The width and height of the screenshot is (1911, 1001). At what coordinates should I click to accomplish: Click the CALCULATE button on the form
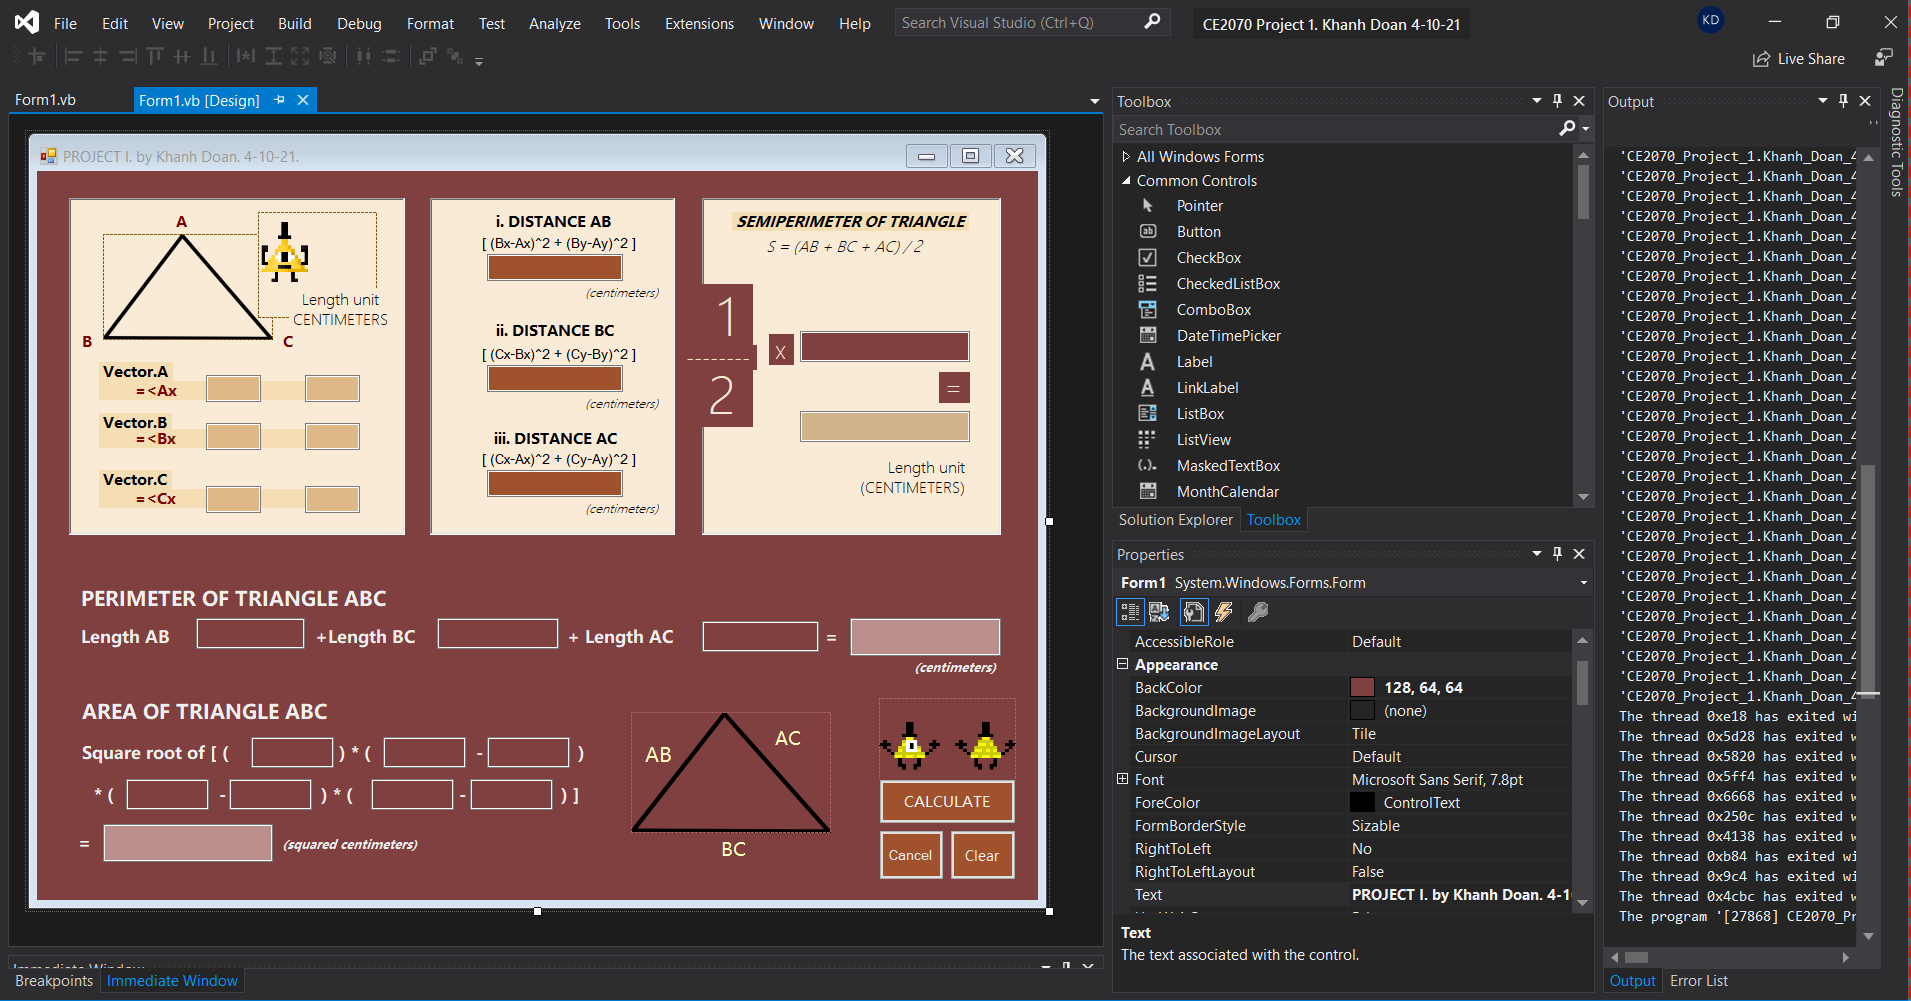point(947,801)
